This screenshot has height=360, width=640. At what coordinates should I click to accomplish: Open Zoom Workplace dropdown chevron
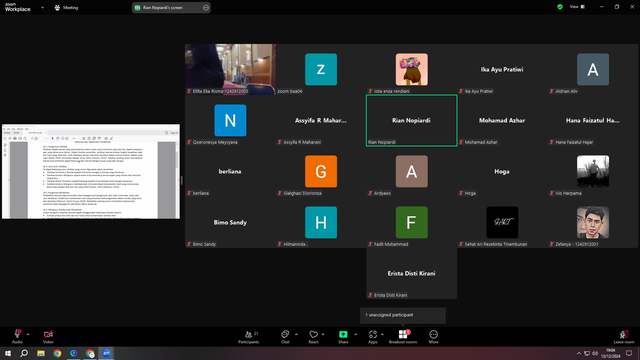[42, 7]
